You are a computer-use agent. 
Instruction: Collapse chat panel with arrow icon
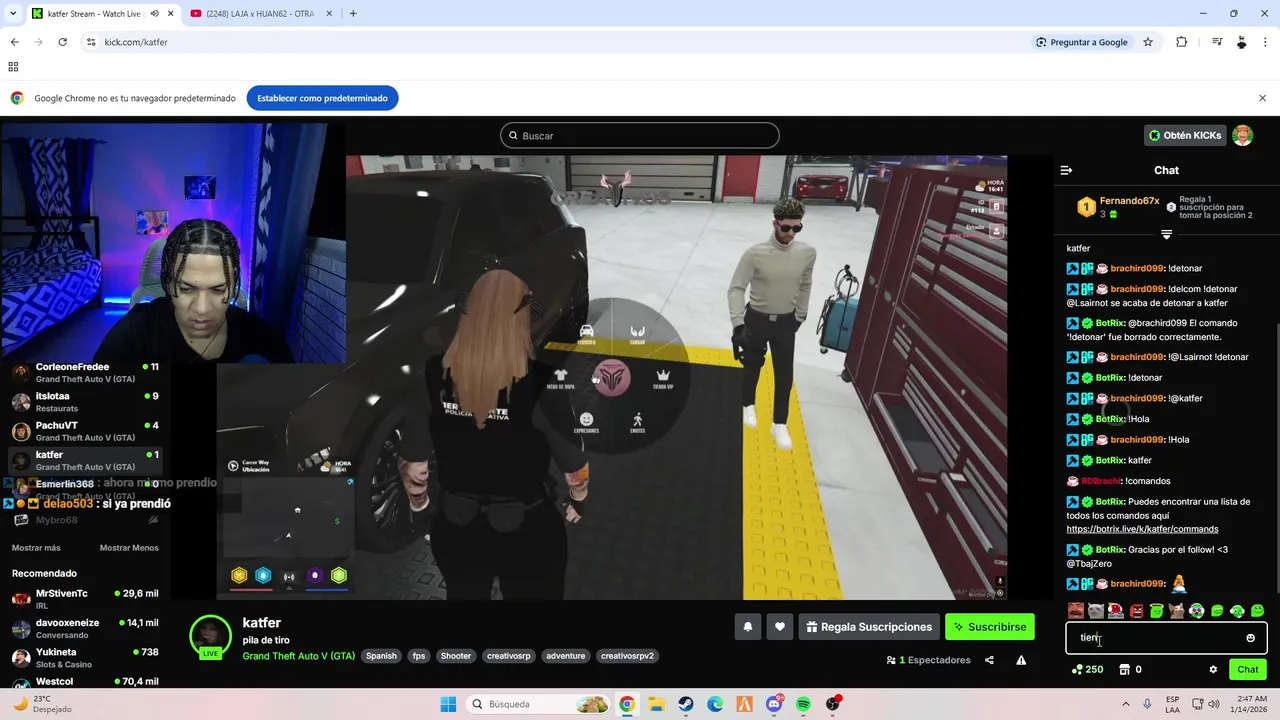click(1066, 170)
